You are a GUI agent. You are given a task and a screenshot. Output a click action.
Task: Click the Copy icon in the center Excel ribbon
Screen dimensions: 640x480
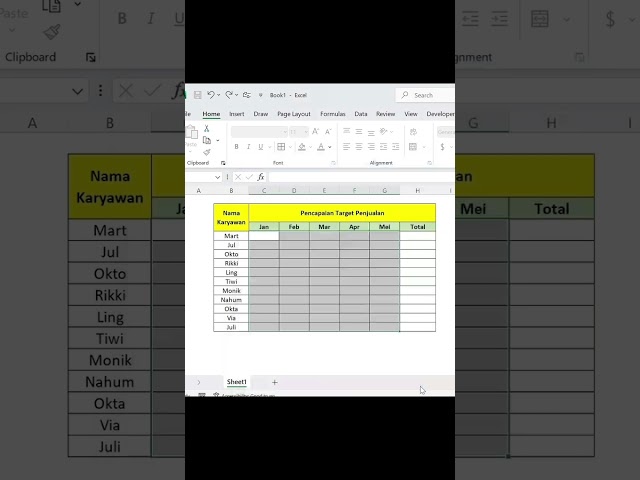pos(207,140)
